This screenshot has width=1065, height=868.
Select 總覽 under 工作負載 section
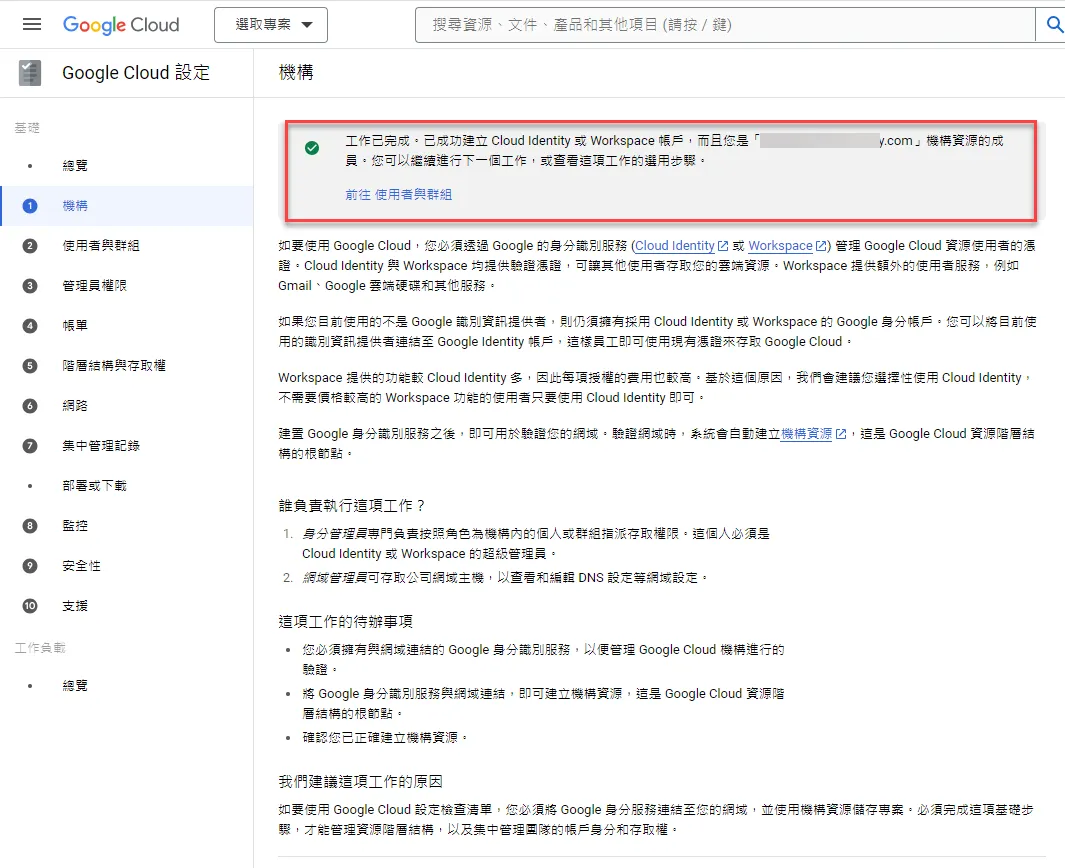[x=75, y=686]
